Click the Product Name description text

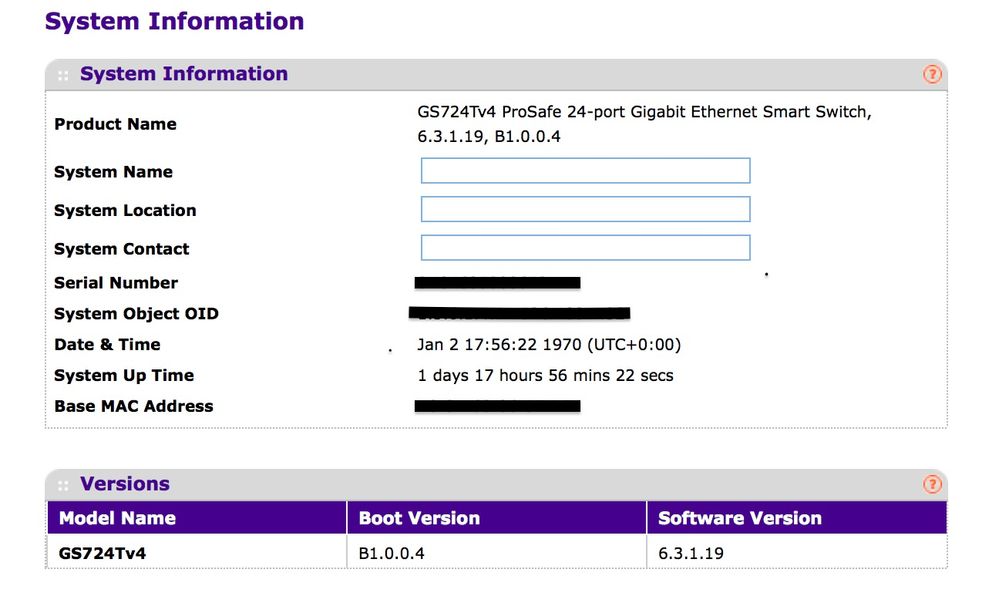(644, 124)
